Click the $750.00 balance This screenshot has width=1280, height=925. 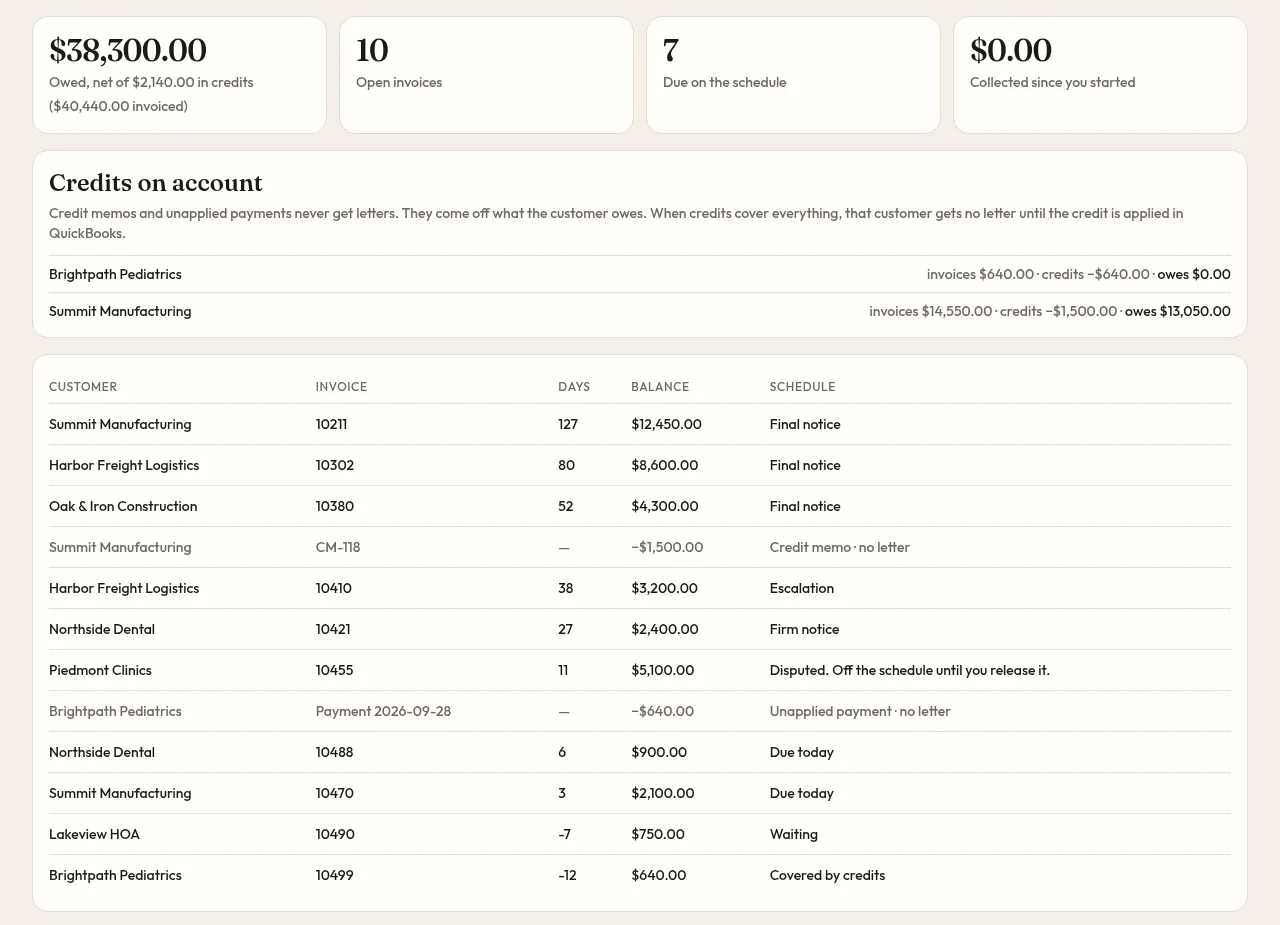click(658, 834)
